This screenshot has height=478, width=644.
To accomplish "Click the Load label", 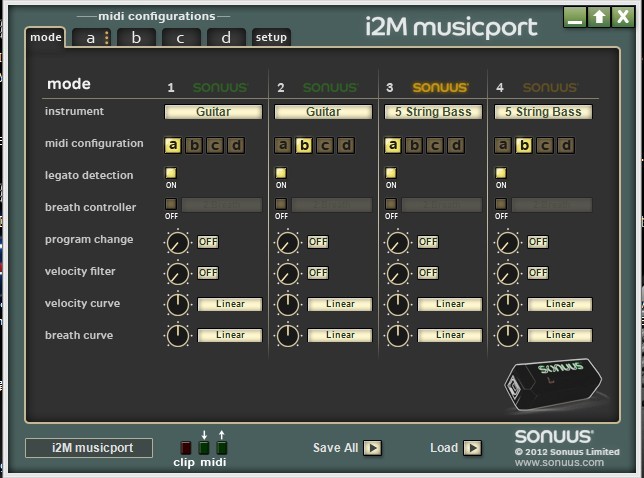I will [444, 448].
